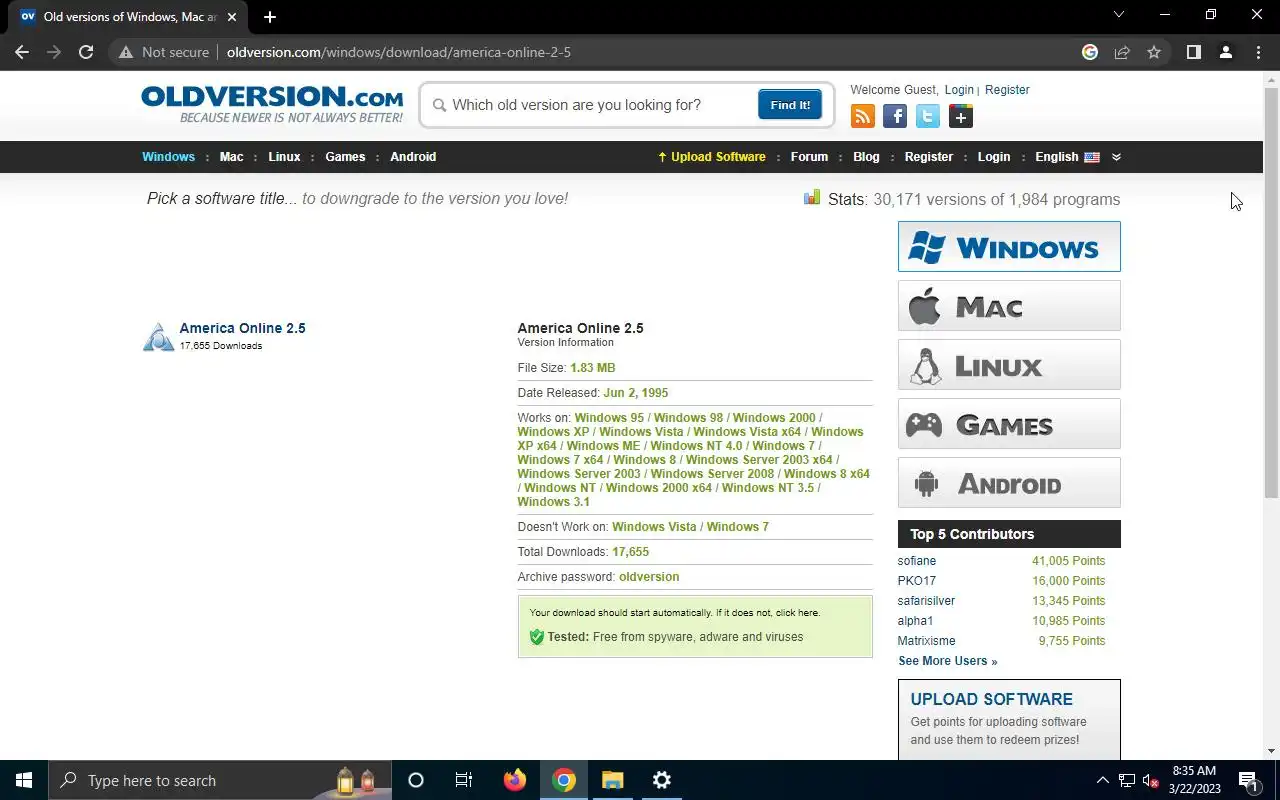Viewport: 1280px width, 800px height.
Task: Open Windows Start menu
Action: pos(24,780)
